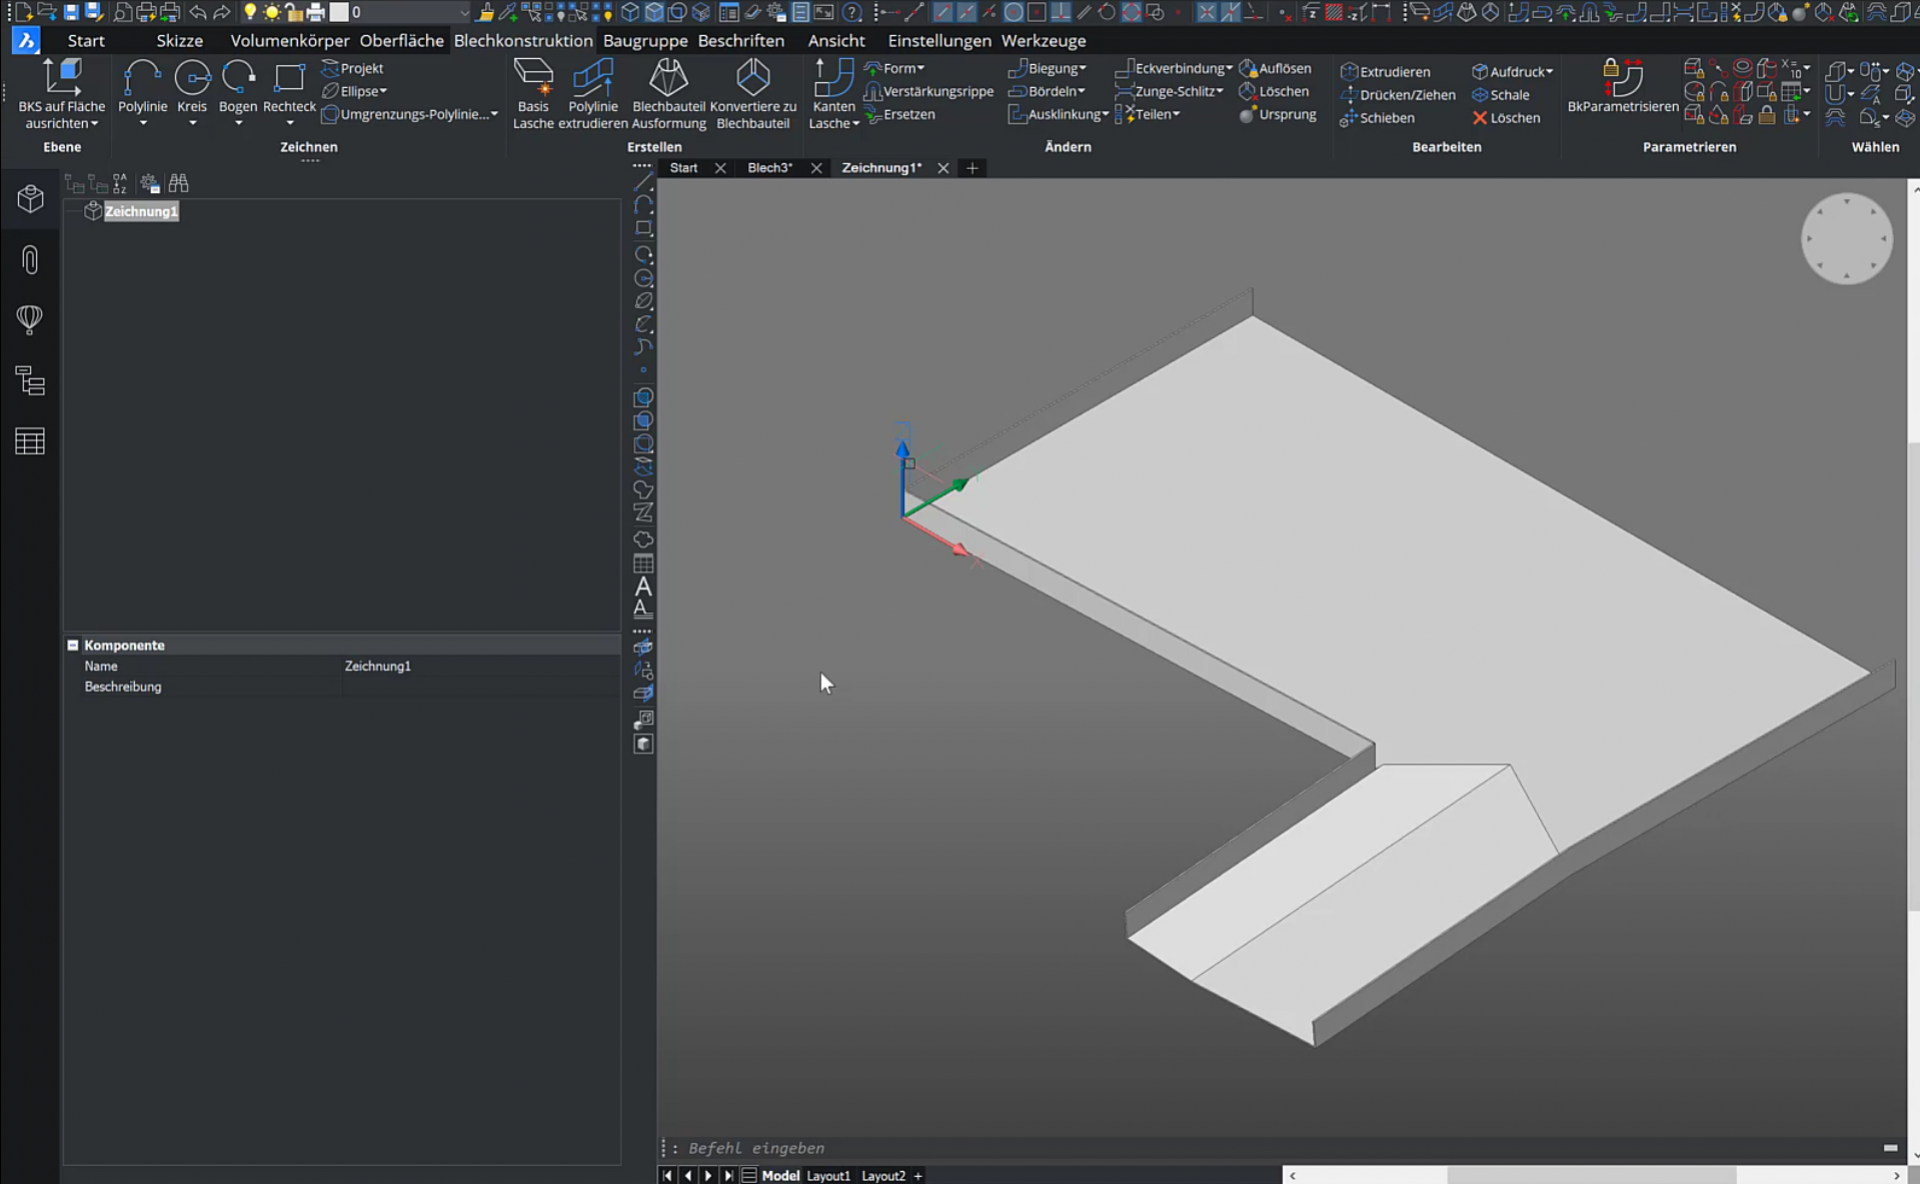This screenshot has height=1184, width=1920.
Task: Click the light bulb layer icon
Action: [249, 13]
